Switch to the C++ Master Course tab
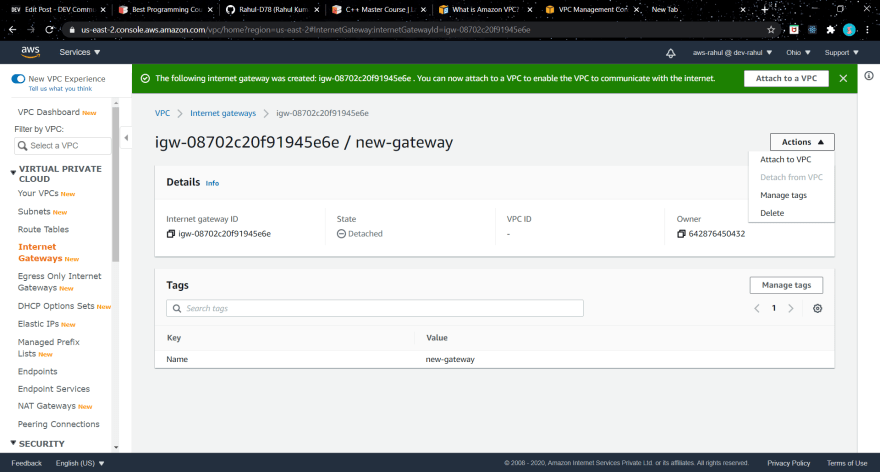Screen dimensions: 880x472 click(x=379, y=10)
